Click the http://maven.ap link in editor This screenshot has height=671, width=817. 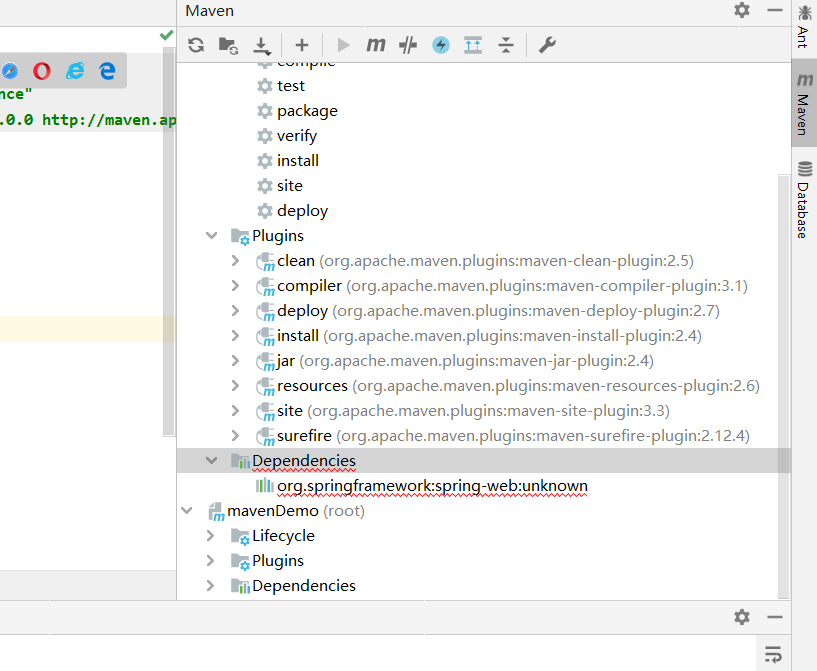(x=109, y=120)
